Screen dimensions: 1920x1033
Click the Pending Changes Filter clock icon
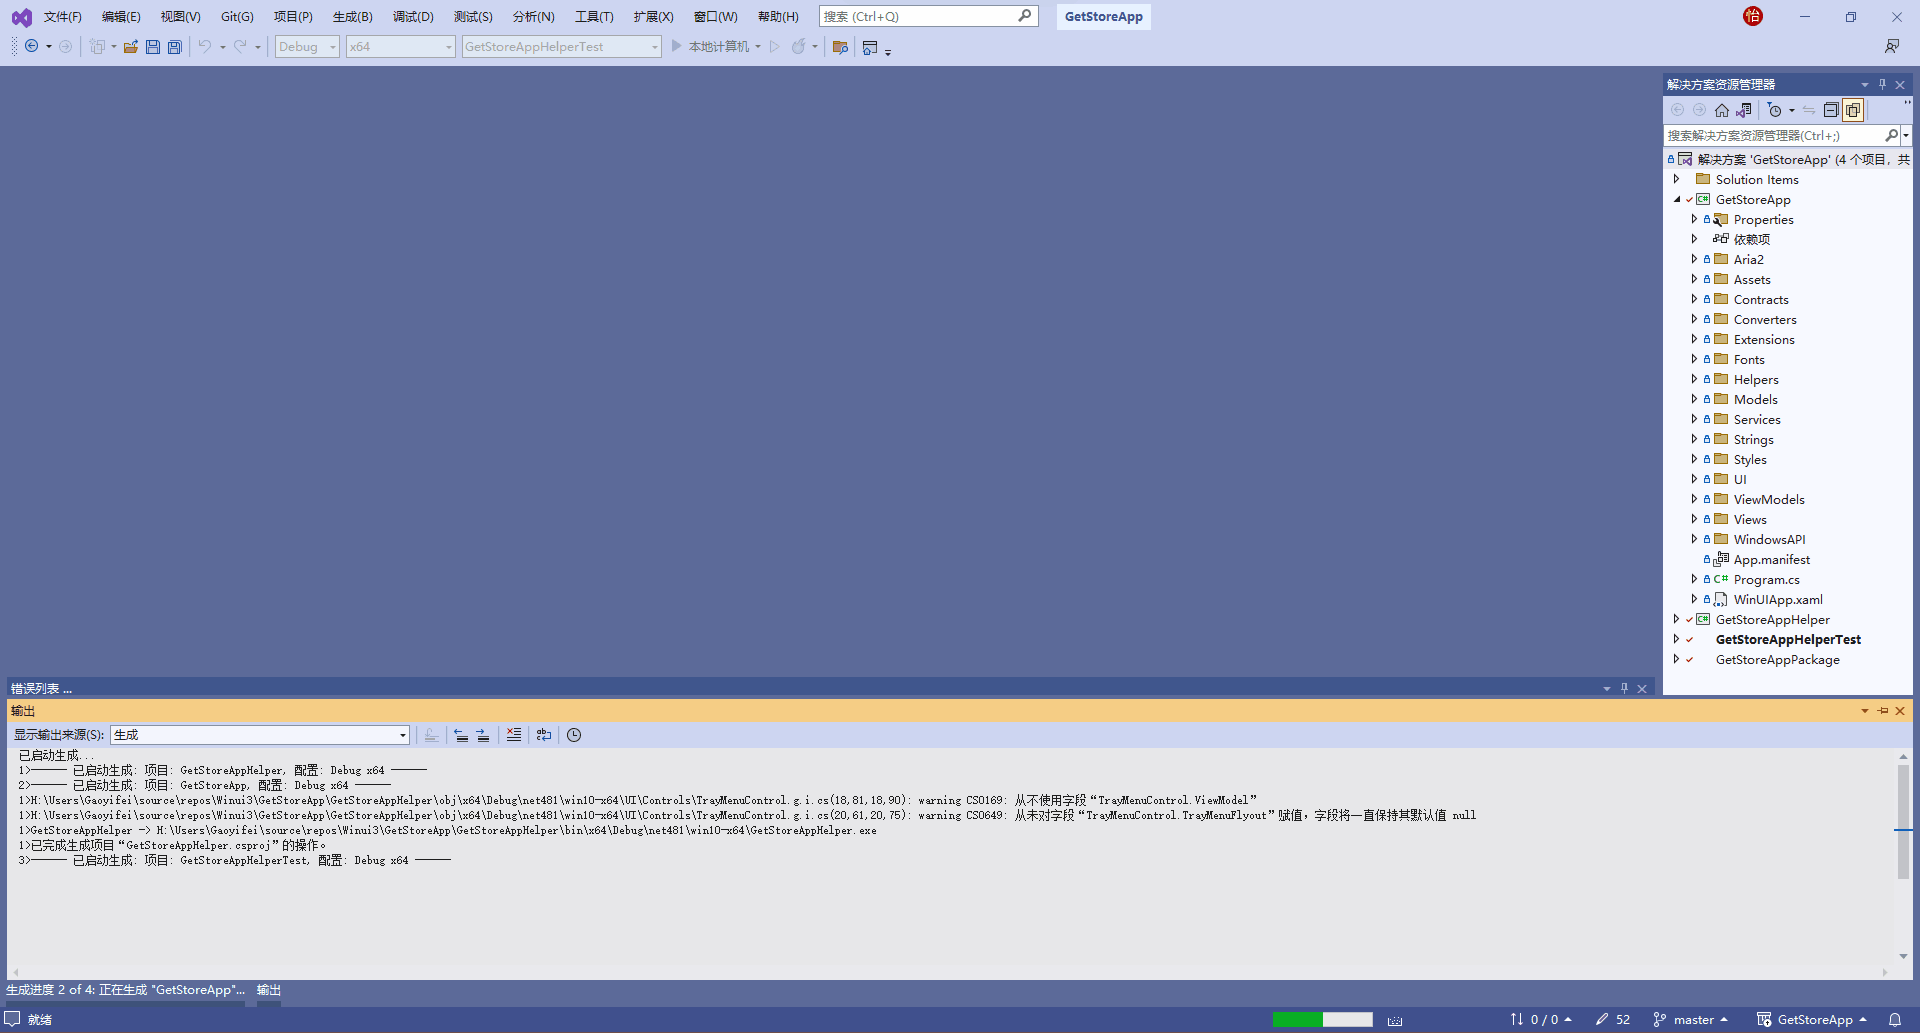pos(1775,110)
